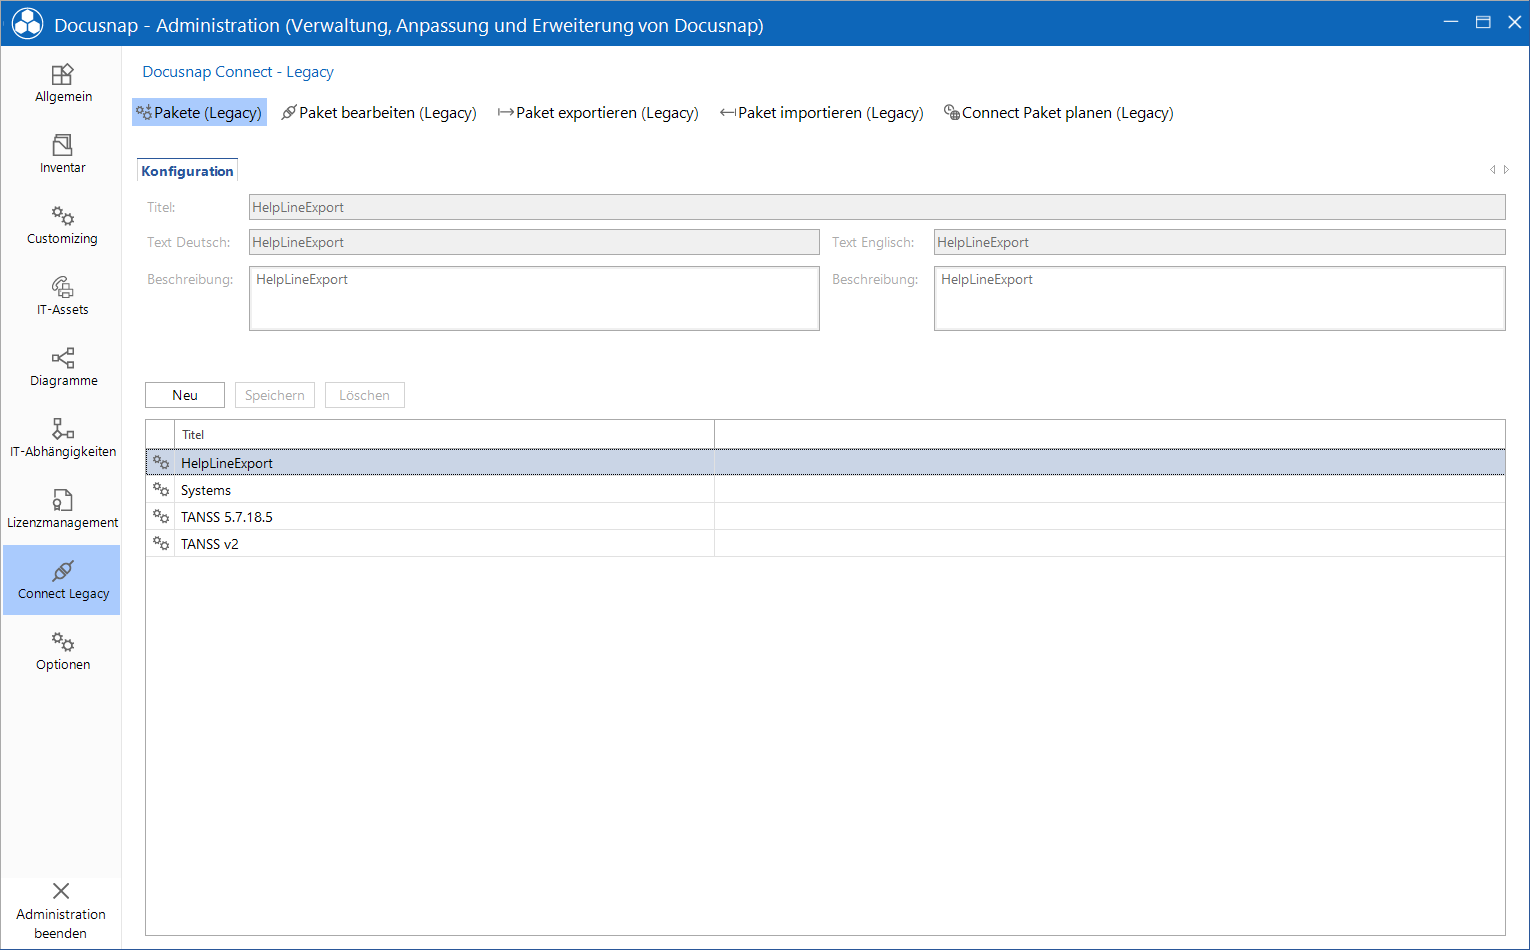Click Administration beenden close icon
1530x950 pixels.
point(61,891)
